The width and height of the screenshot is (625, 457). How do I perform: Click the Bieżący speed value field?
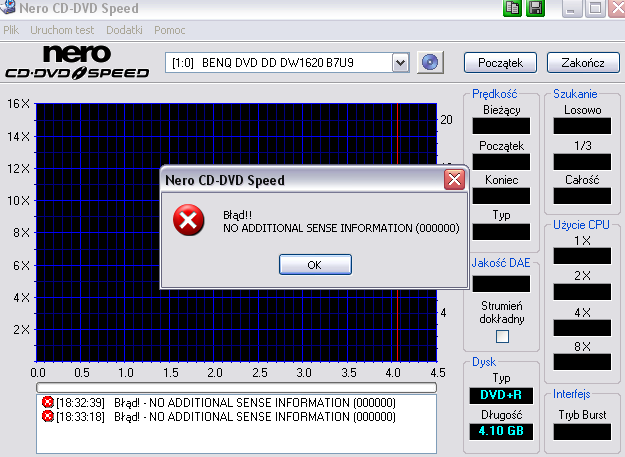coord(501,126)
